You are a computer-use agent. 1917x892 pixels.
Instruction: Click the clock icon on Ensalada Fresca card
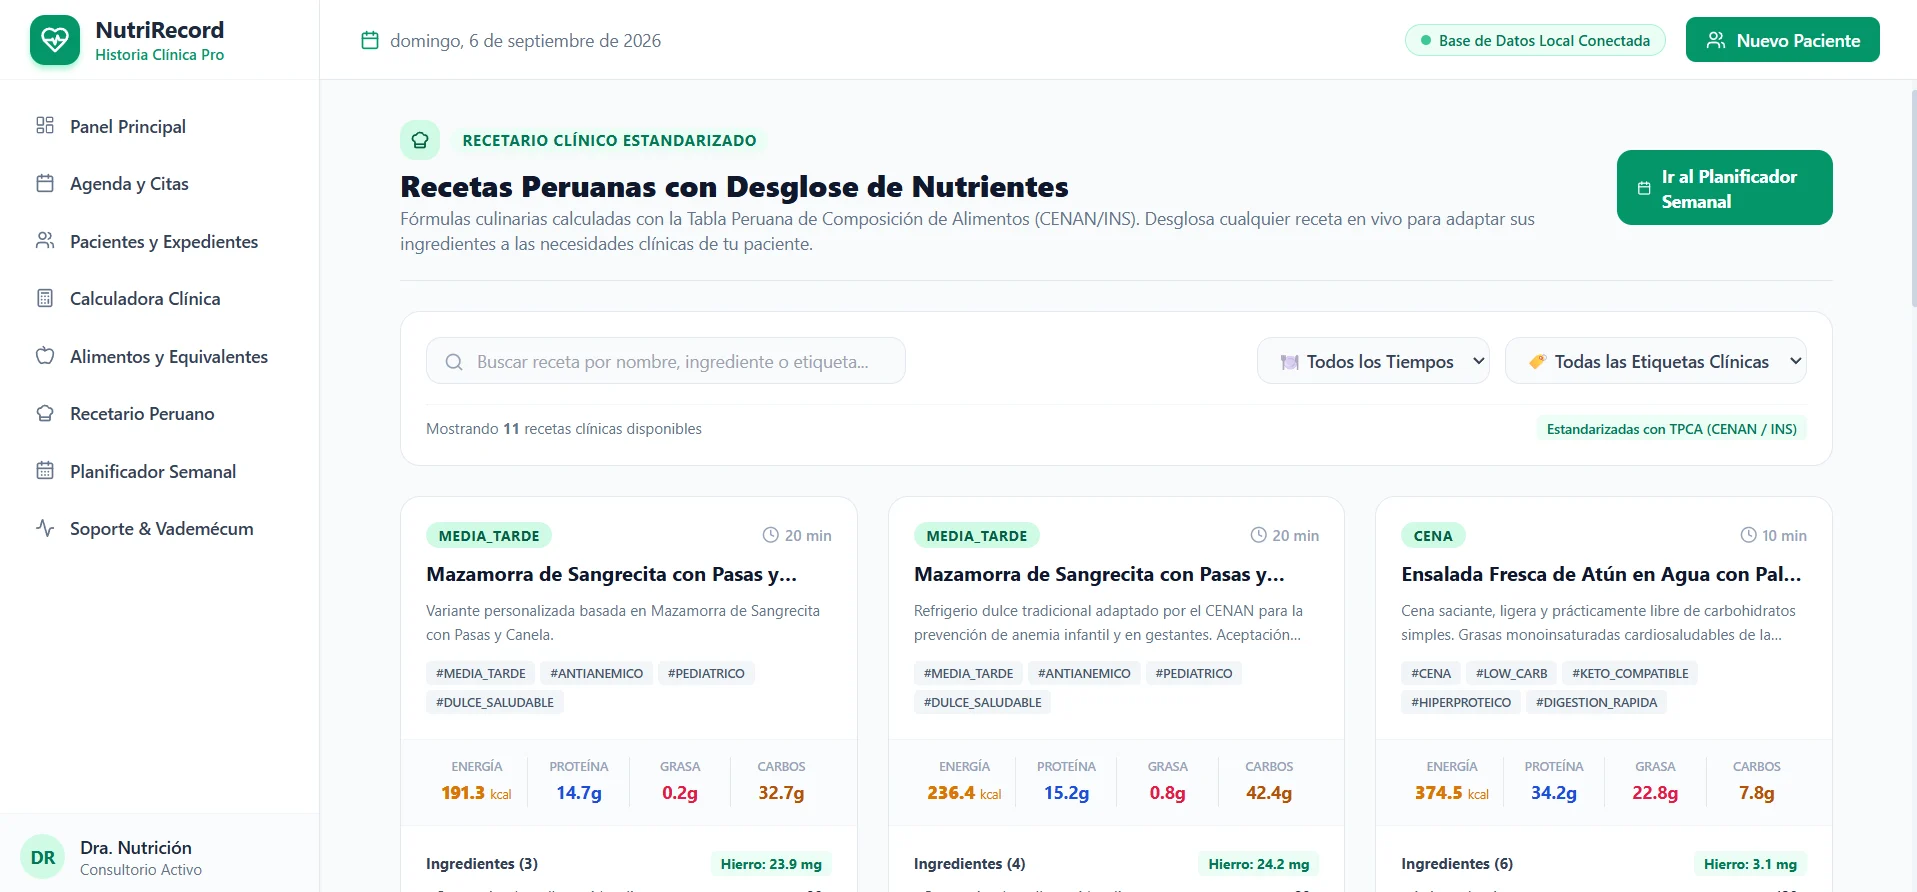tap(1748, 535)
